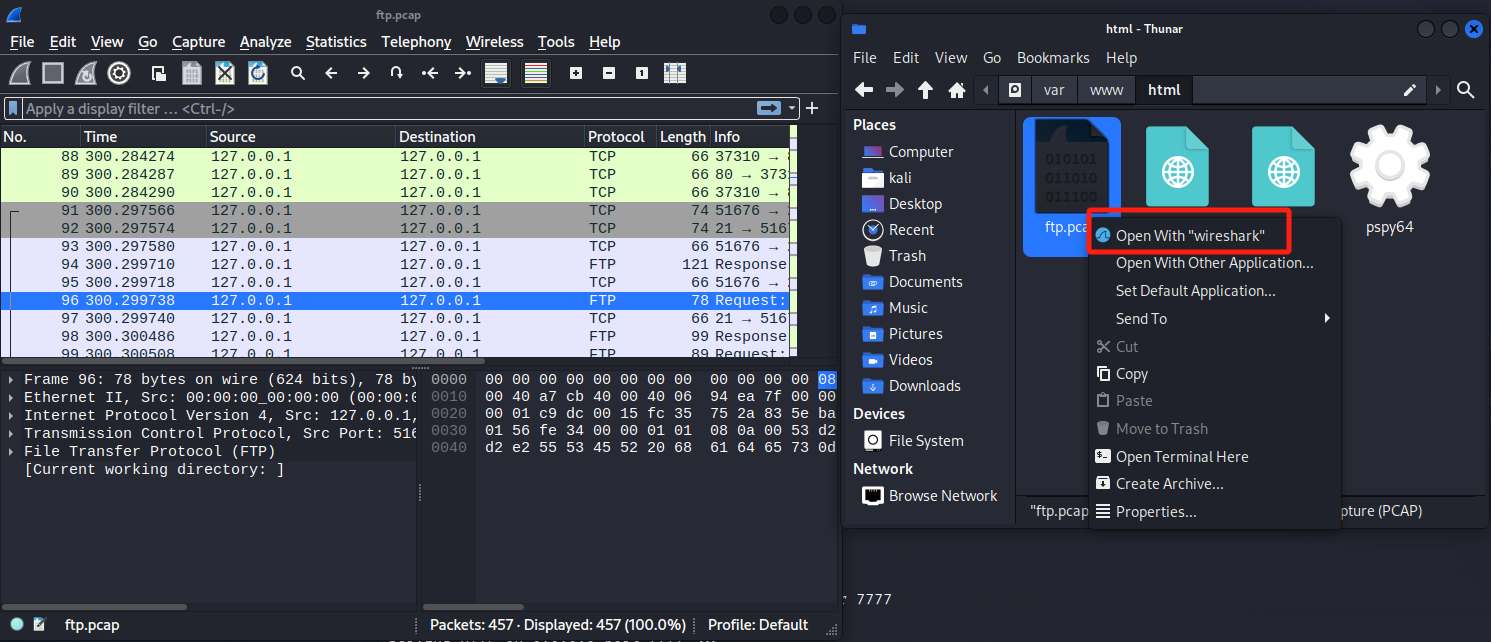Image resolution: width=1491 pixels, height=642 pixels.
Task: Toggle Thunar path edit pencil
Action: coord(1410,90)
